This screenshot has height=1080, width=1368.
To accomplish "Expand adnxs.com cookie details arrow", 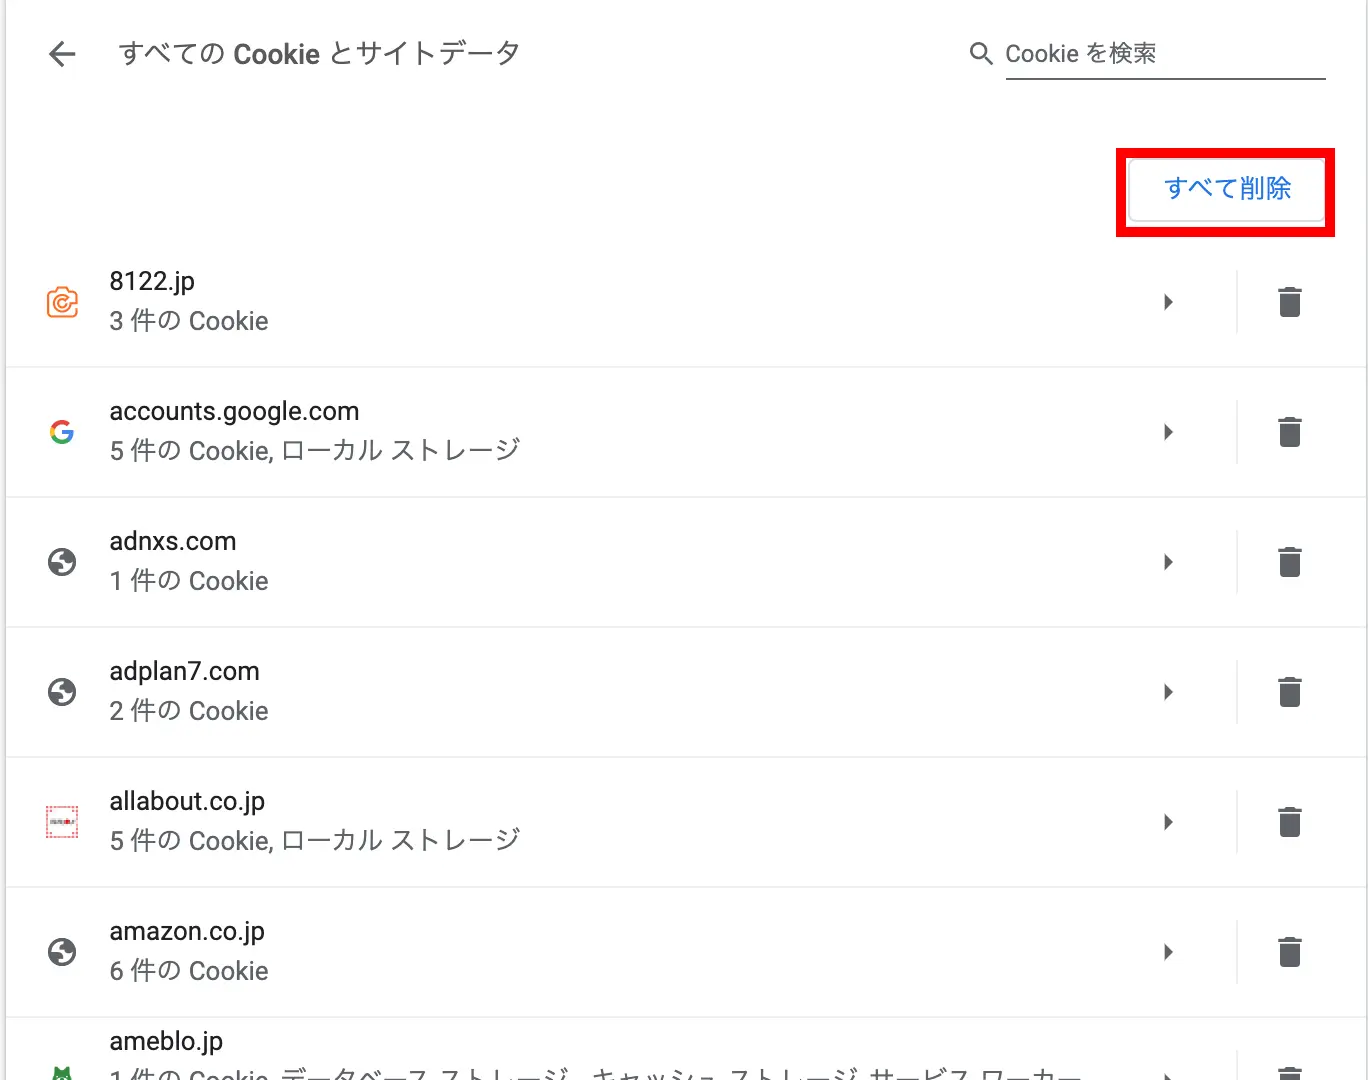I will coord(1168,562).
